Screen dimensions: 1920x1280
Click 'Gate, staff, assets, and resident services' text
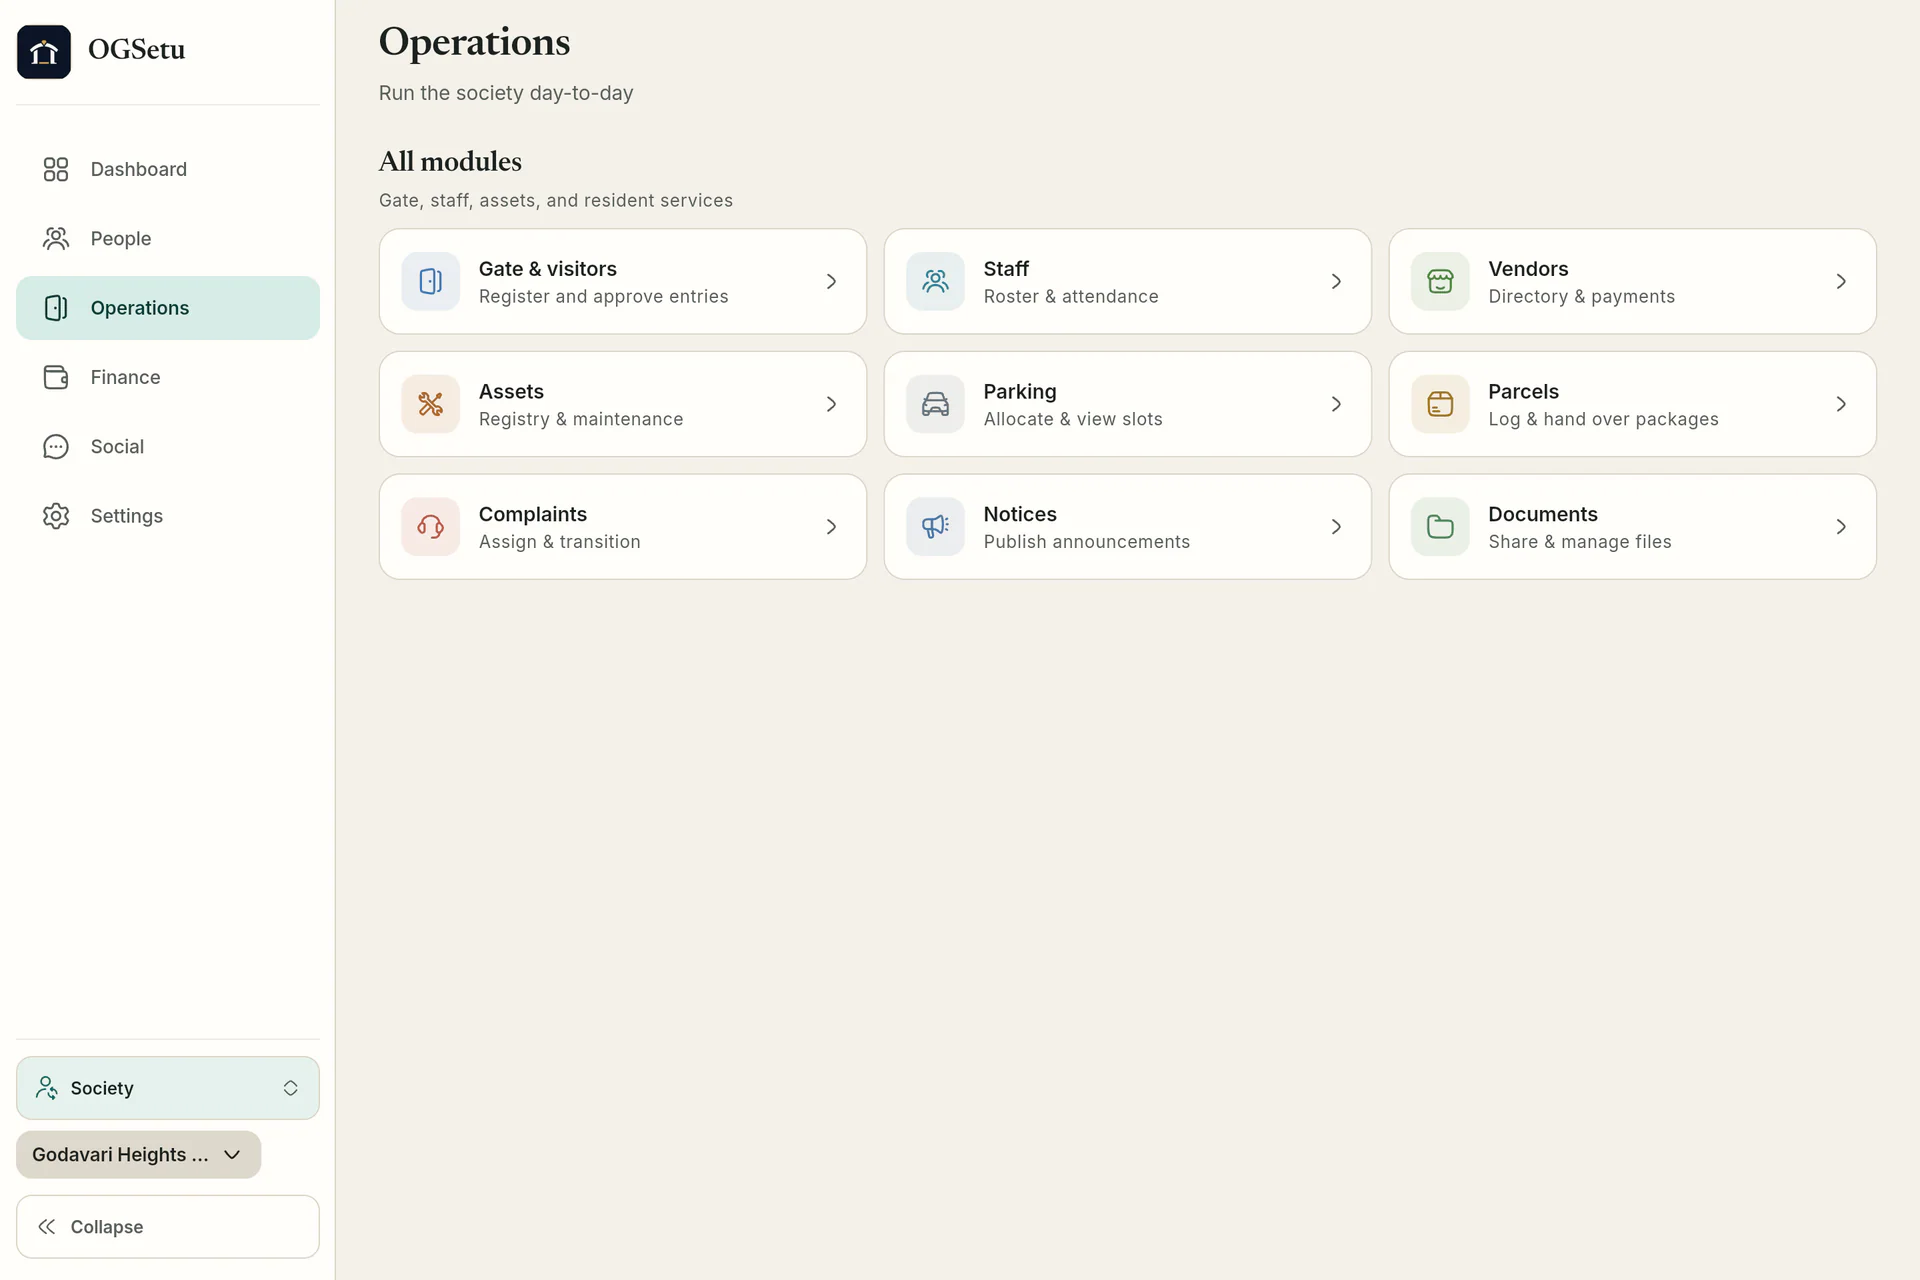pos(556,200)
